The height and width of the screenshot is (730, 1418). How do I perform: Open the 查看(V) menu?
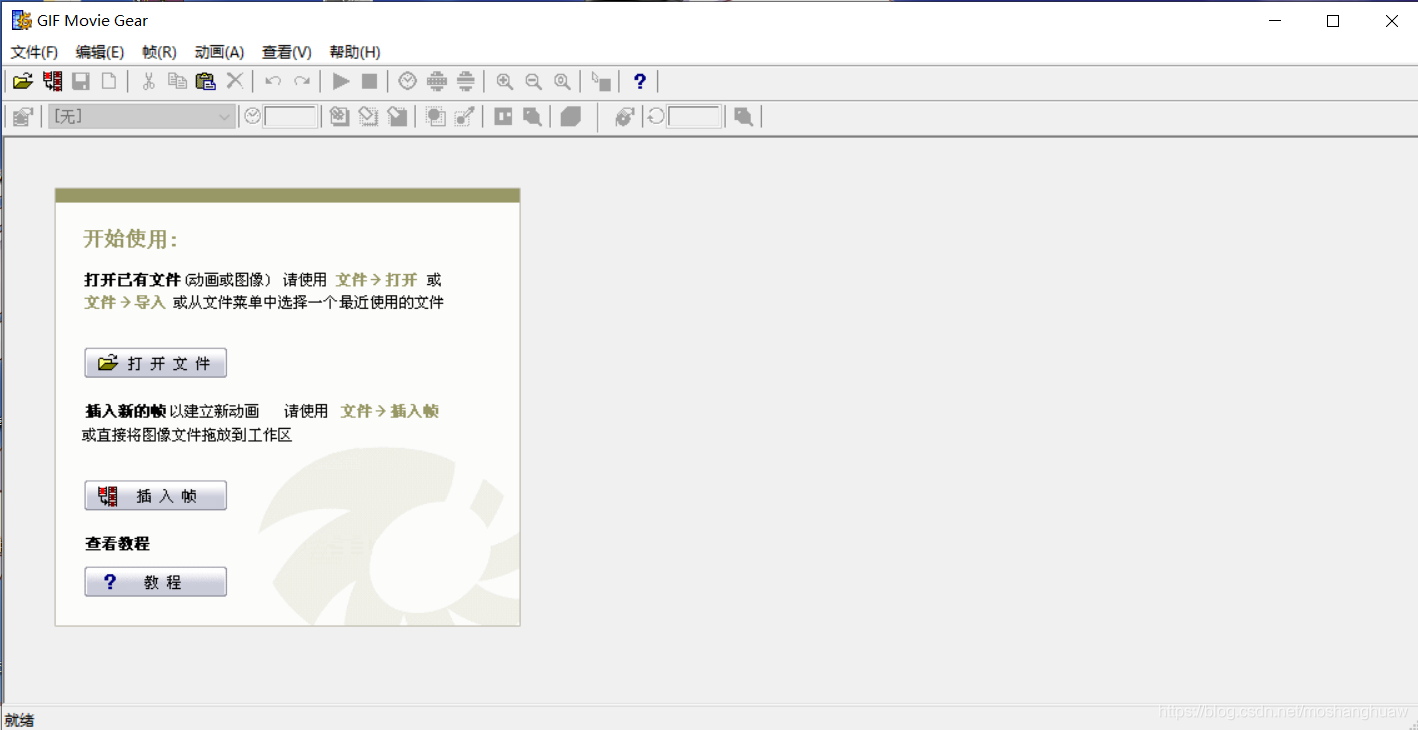[x=287, y=52]
